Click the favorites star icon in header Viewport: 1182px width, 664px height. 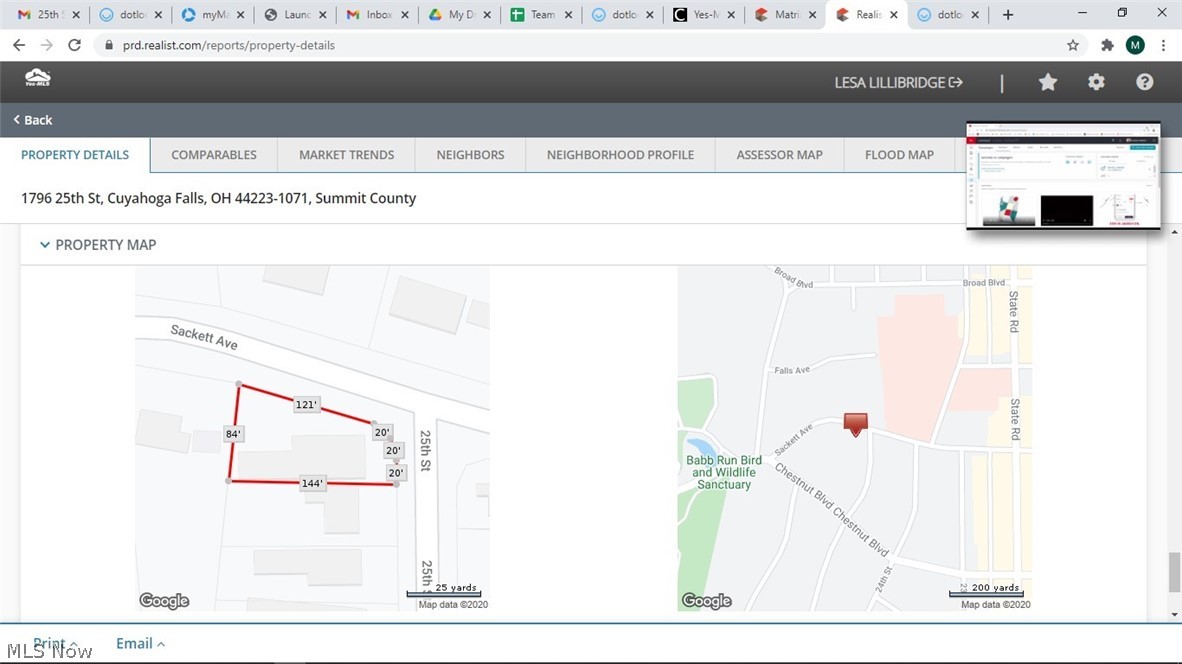(x=1048, y=82)
